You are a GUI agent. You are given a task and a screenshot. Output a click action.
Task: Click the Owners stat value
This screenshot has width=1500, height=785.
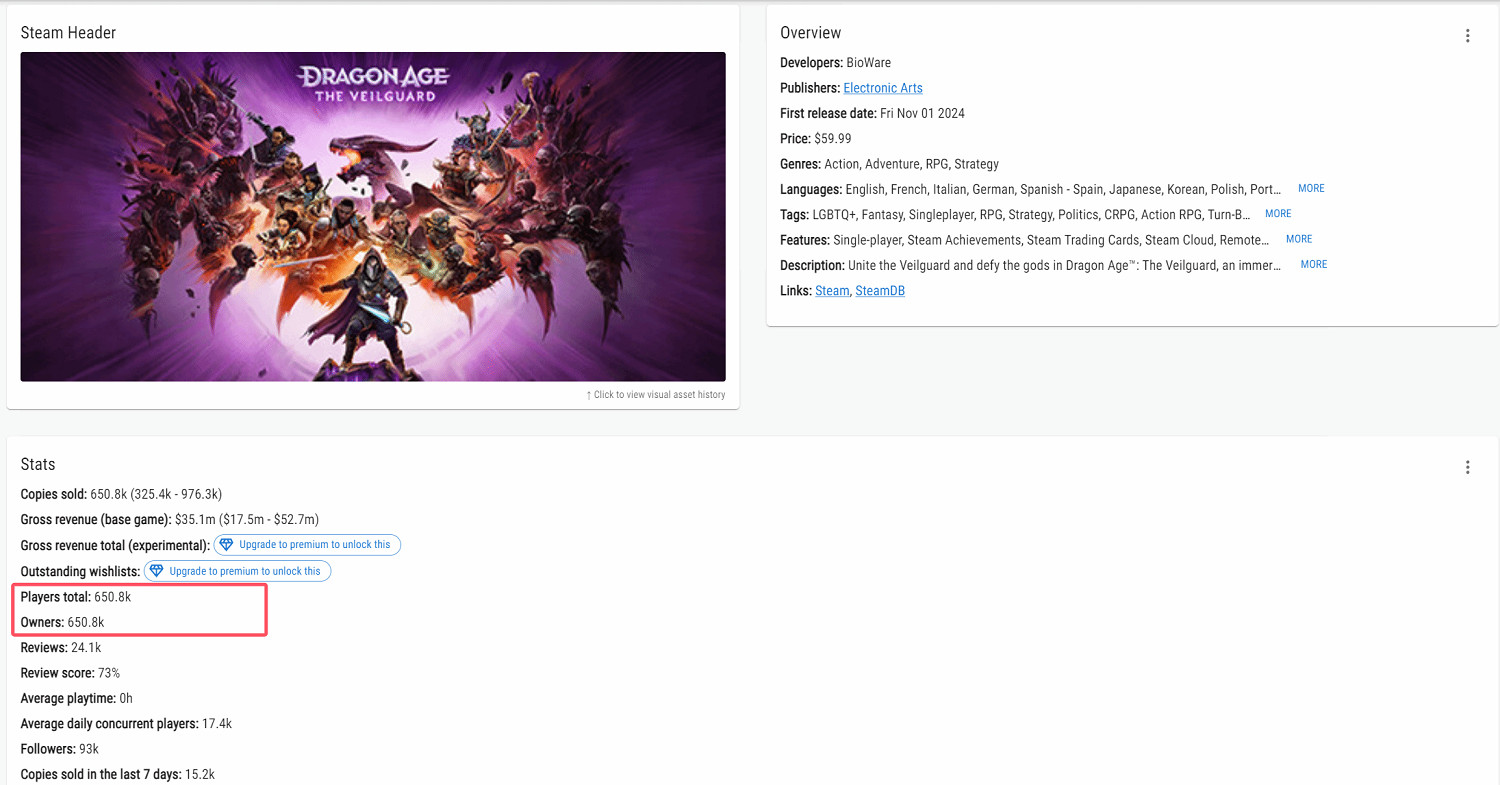point(85,622)
